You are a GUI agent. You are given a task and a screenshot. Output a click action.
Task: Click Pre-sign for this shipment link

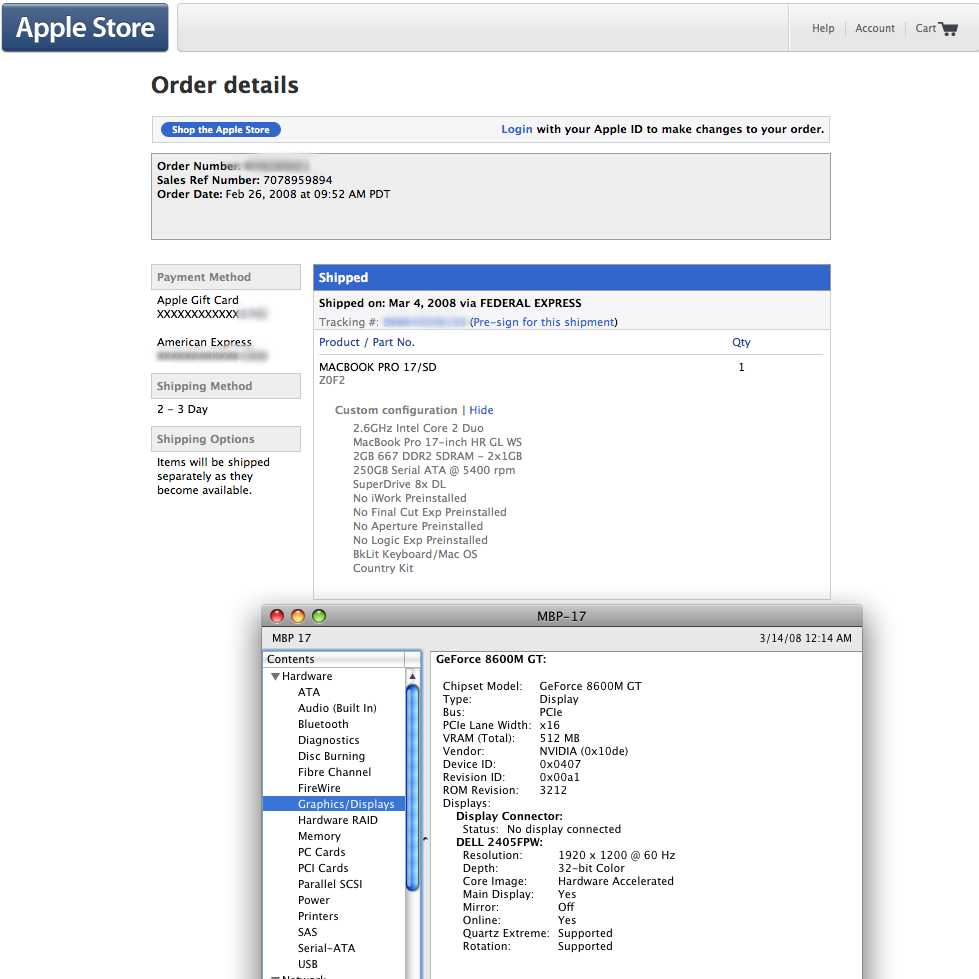[x=543, y=322]
